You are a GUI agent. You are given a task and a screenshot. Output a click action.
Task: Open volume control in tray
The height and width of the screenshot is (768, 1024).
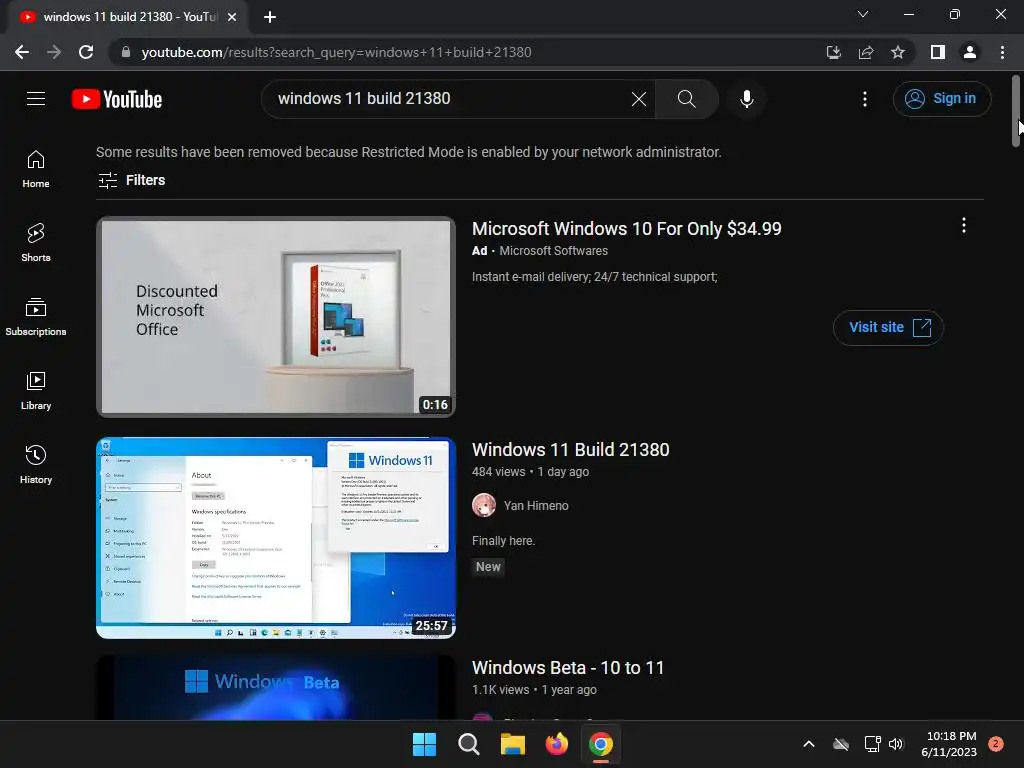point(896,744)
